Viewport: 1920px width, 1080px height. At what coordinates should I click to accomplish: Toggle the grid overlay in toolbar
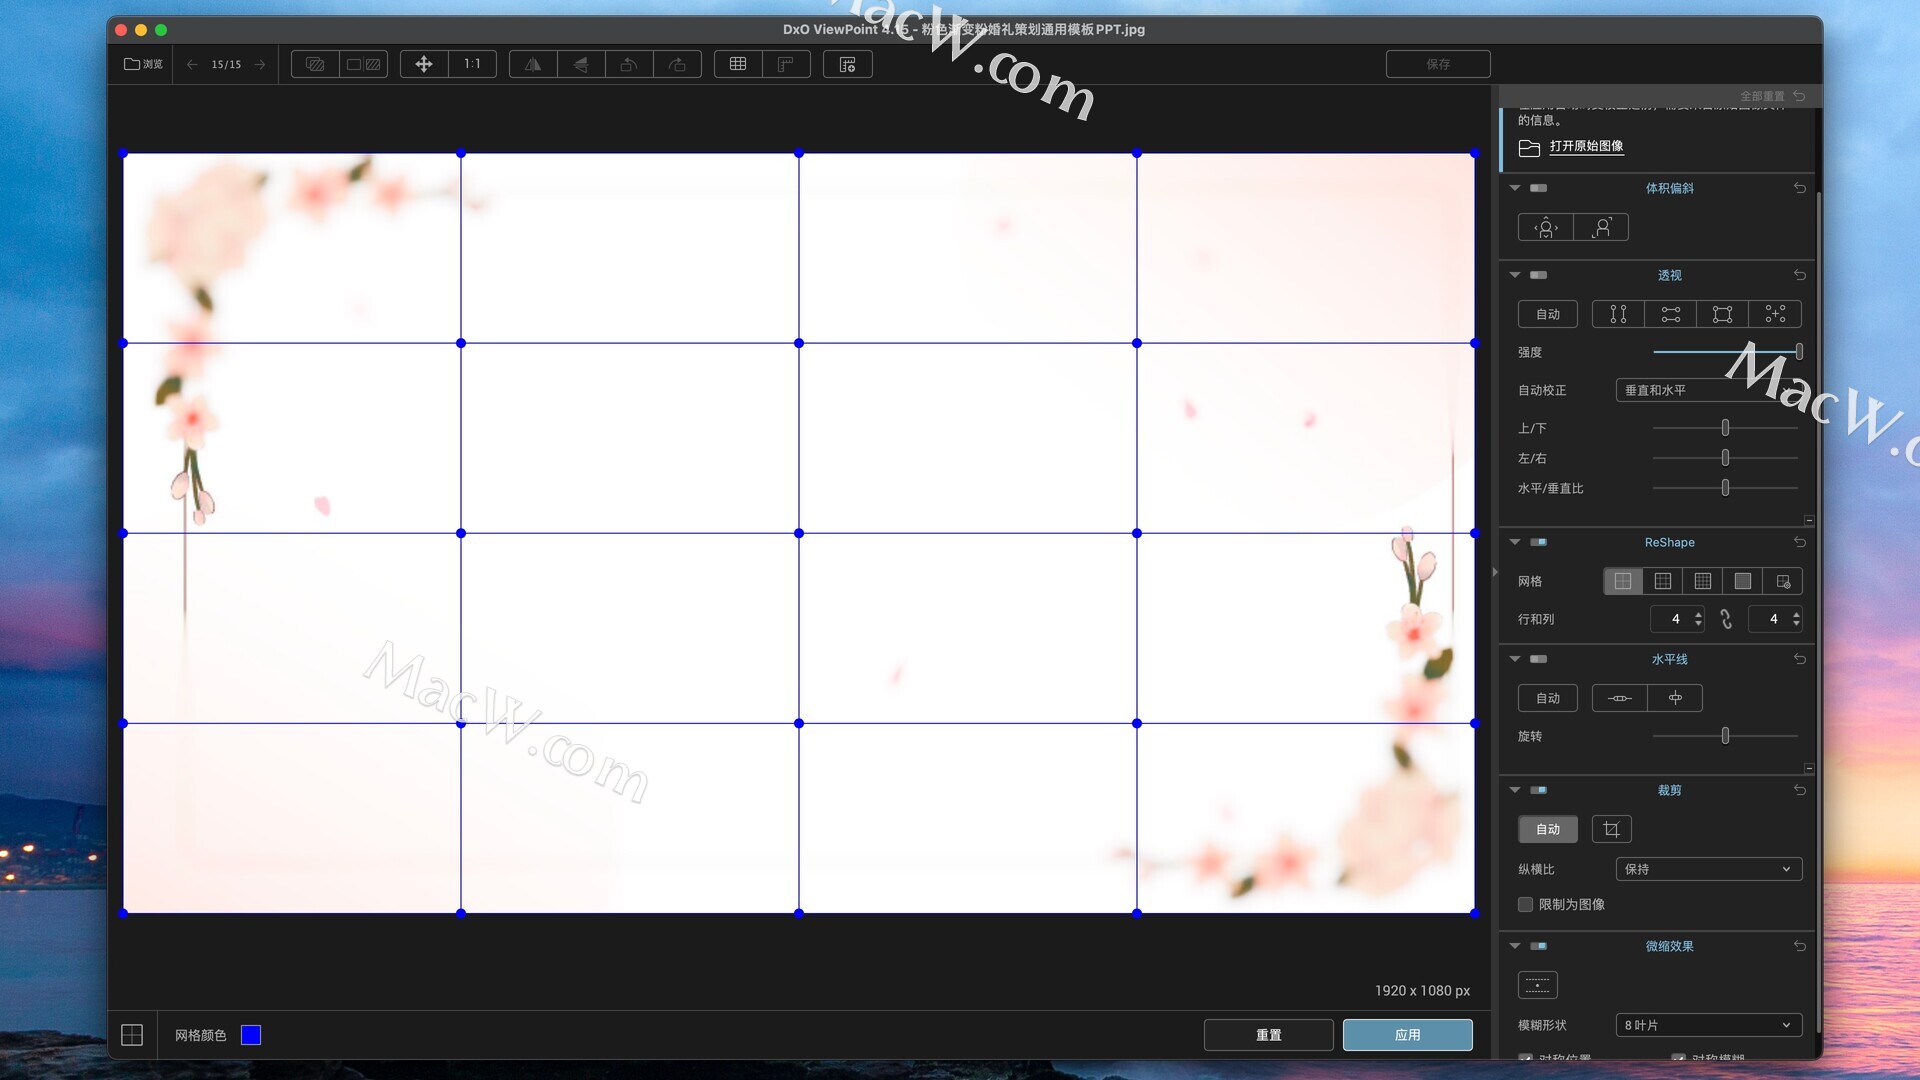738,64
